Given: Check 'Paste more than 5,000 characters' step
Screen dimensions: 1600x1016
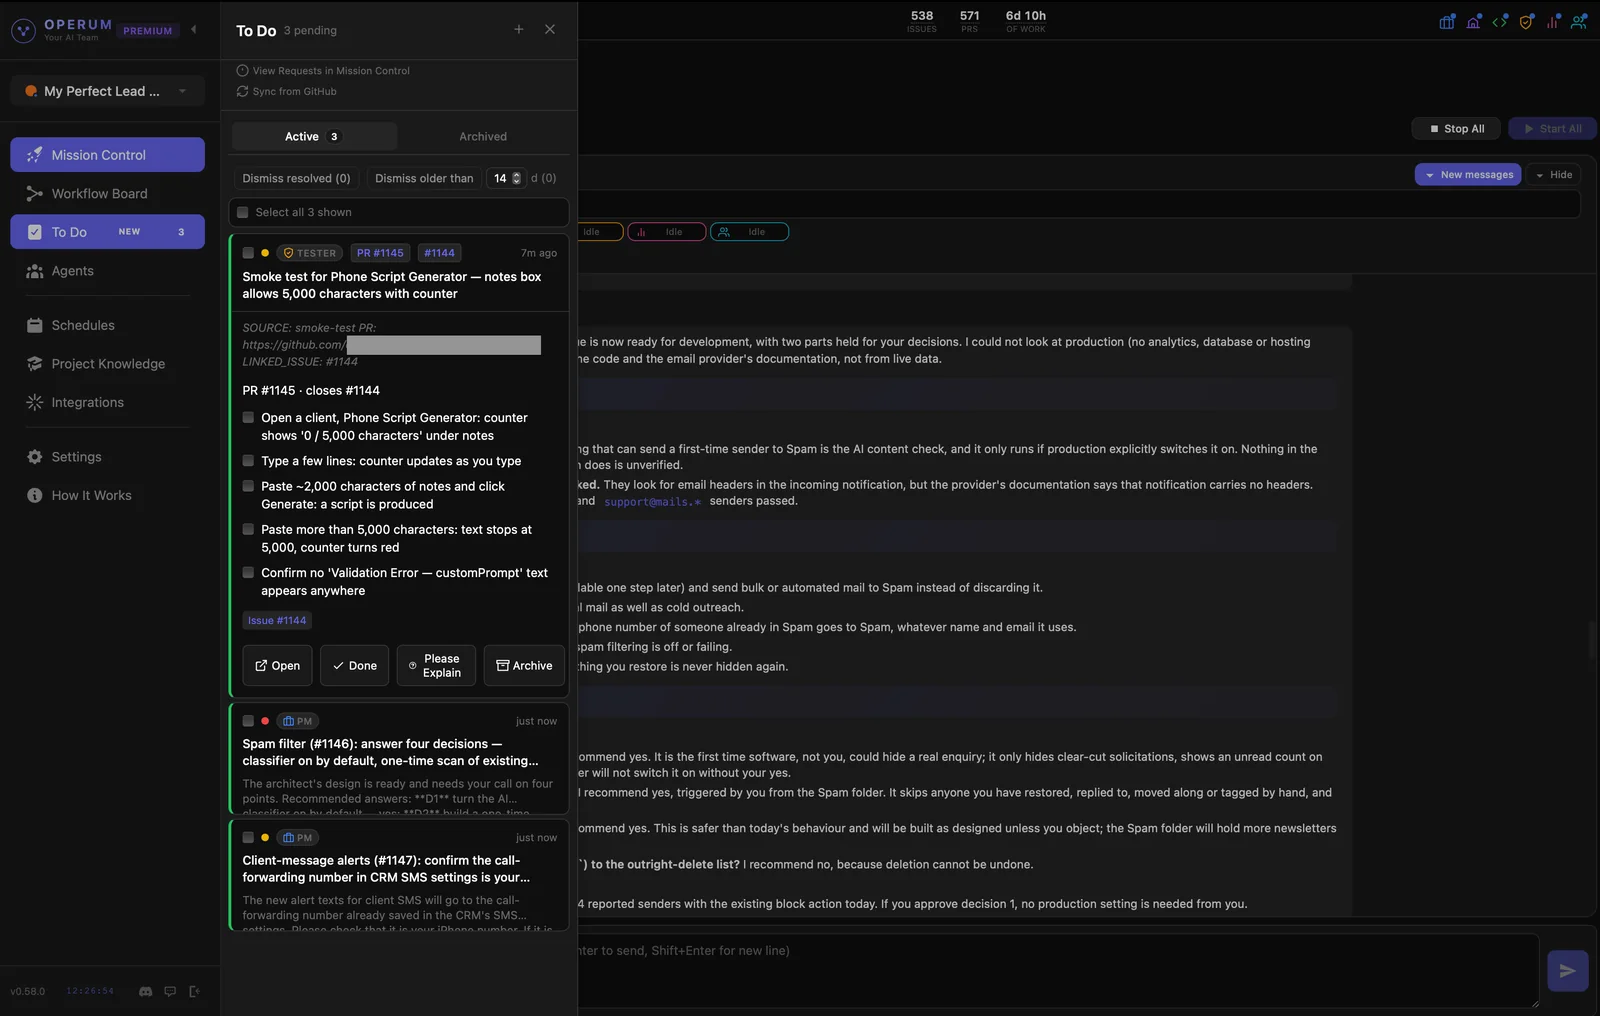Looking at the screenshot, I should pos(248,530).
